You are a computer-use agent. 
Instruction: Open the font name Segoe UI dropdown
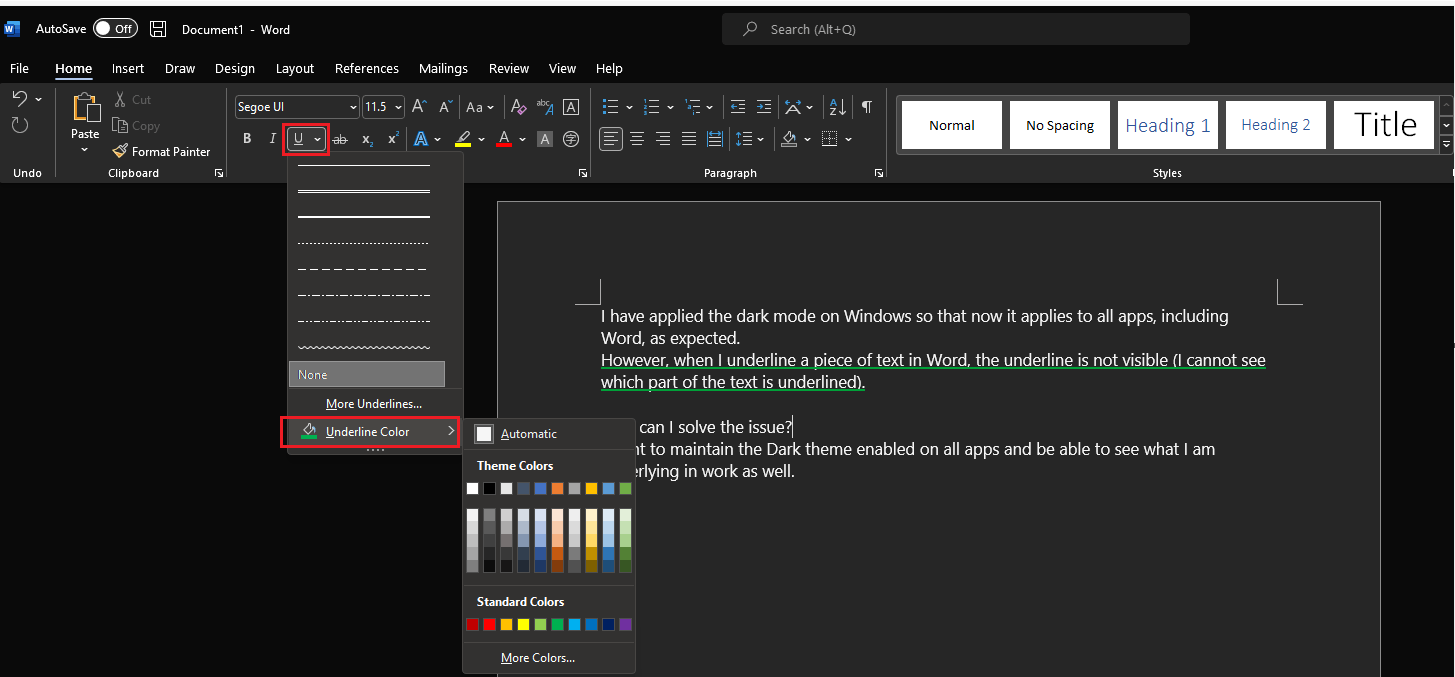click(353, 107)
